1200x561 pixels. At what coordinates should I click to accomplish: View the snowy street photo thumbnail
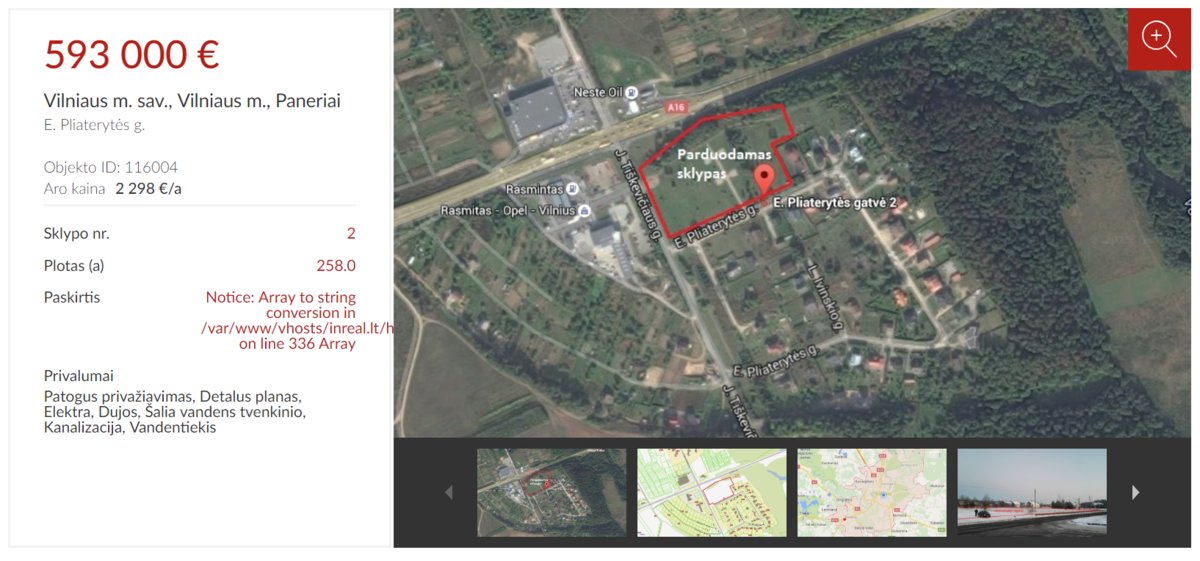1032,492
